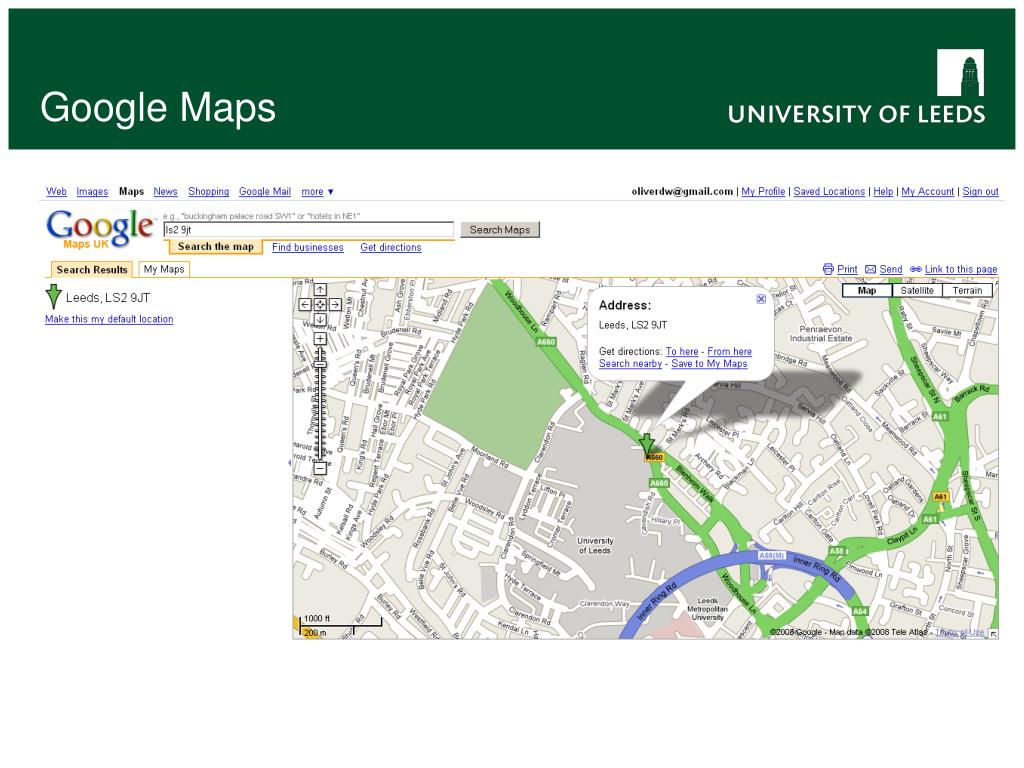
Task: Click Sign out
Action: click(980, 191)
